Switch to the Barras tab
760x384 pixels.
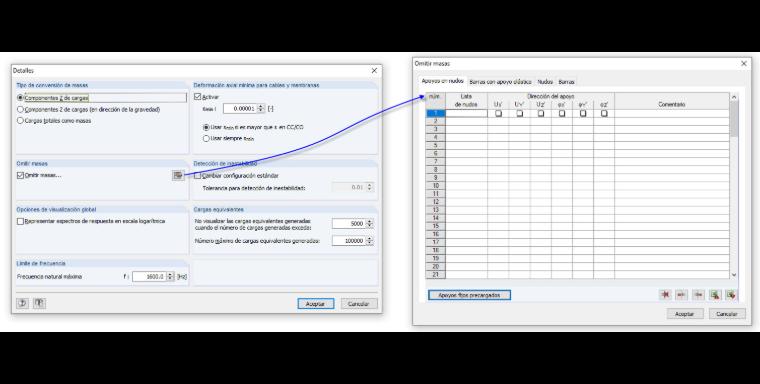pos(567,82)
